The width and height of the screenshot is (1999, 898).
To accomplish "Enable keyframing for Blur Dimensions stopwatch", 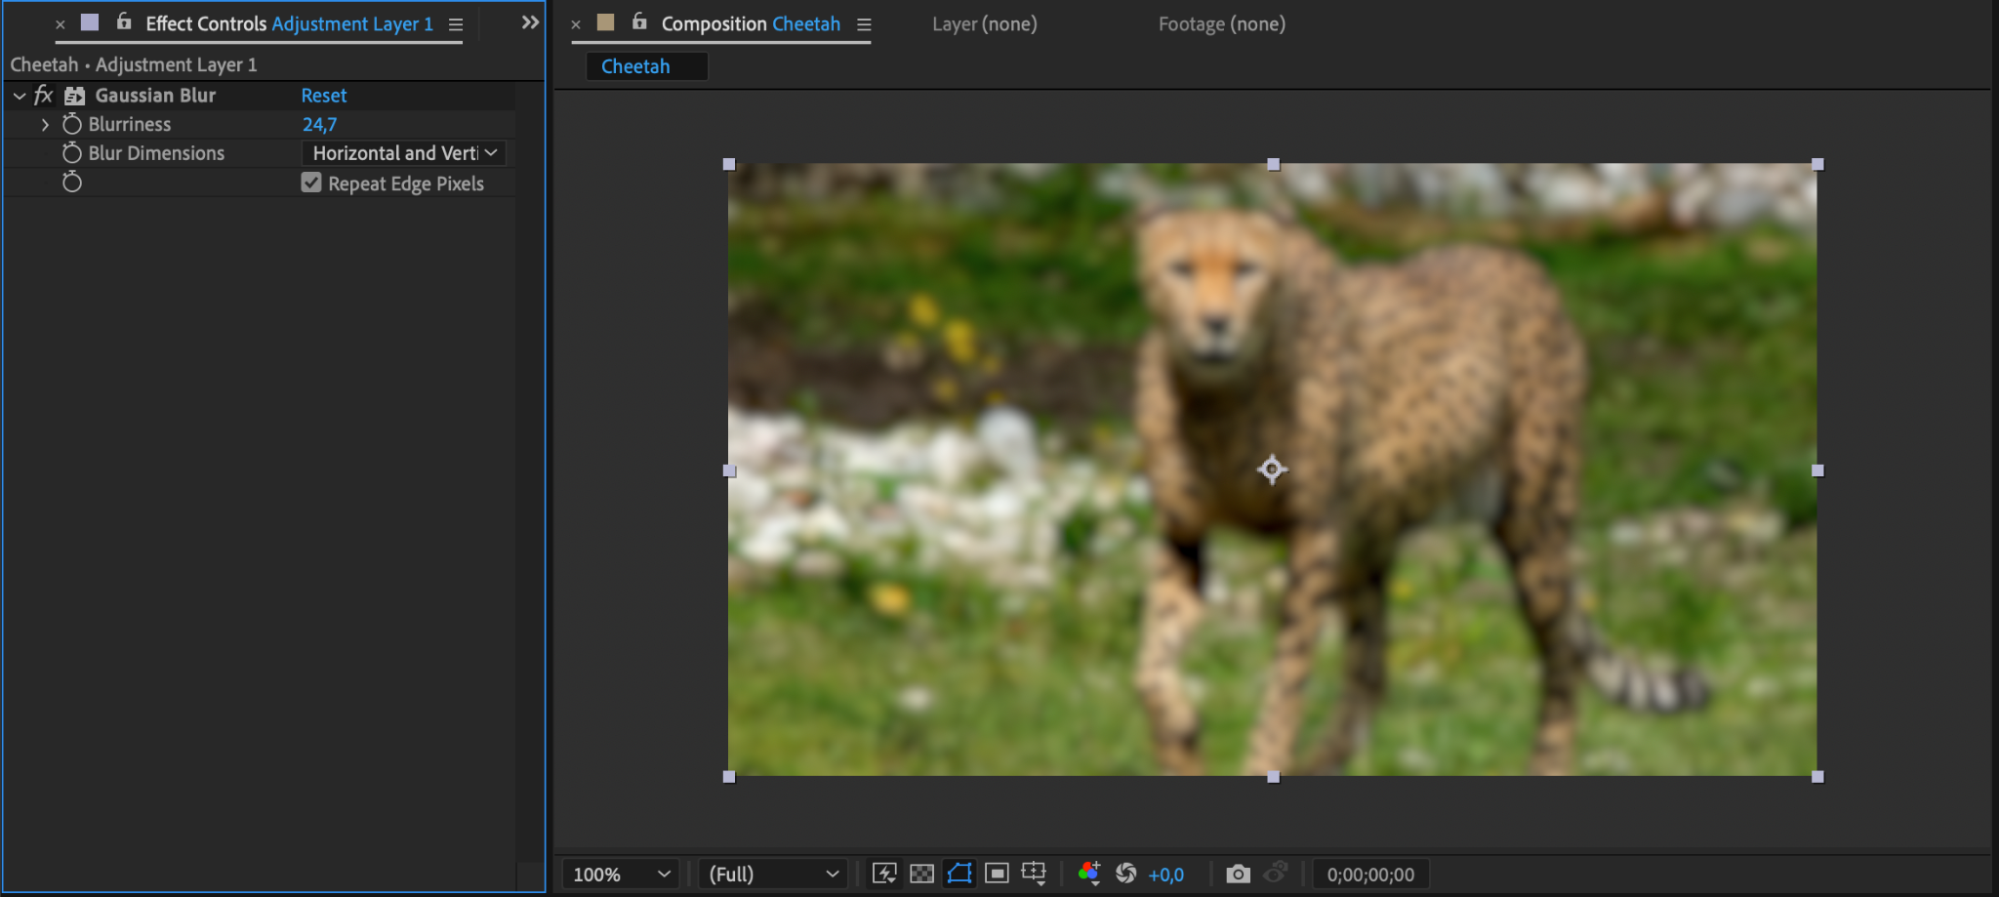I will 72,153.
